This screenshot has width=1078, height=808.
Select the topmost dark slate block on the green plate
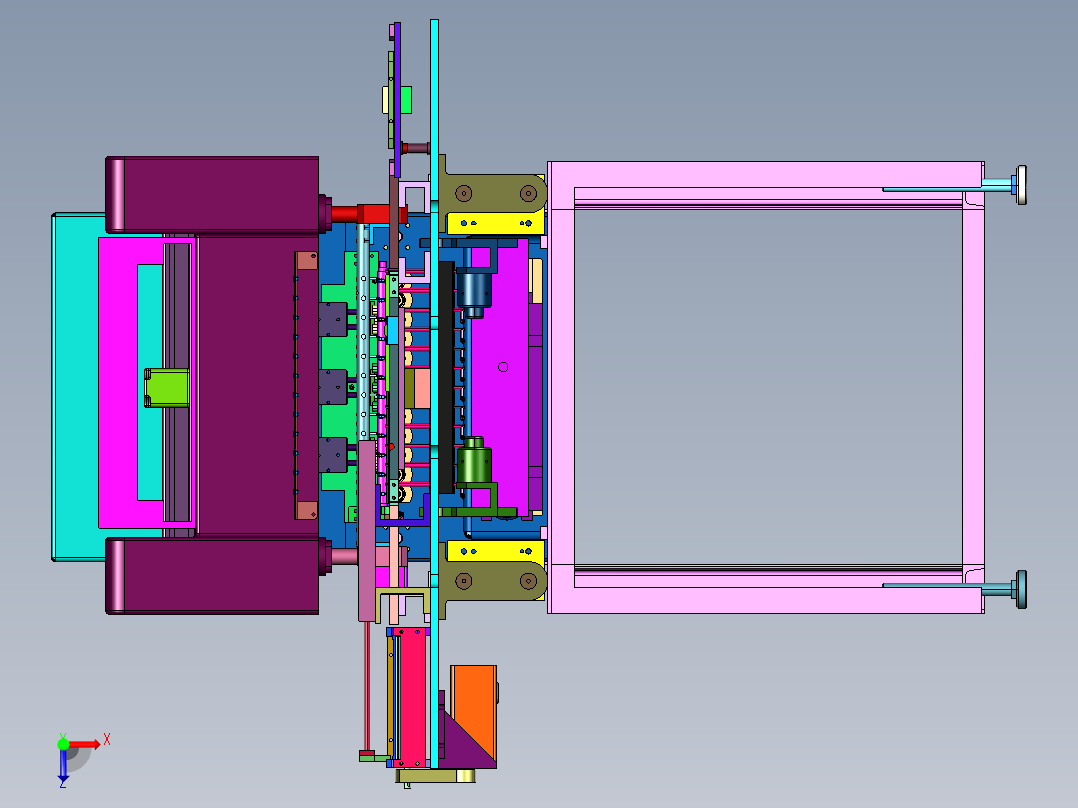tap(333, 320)
